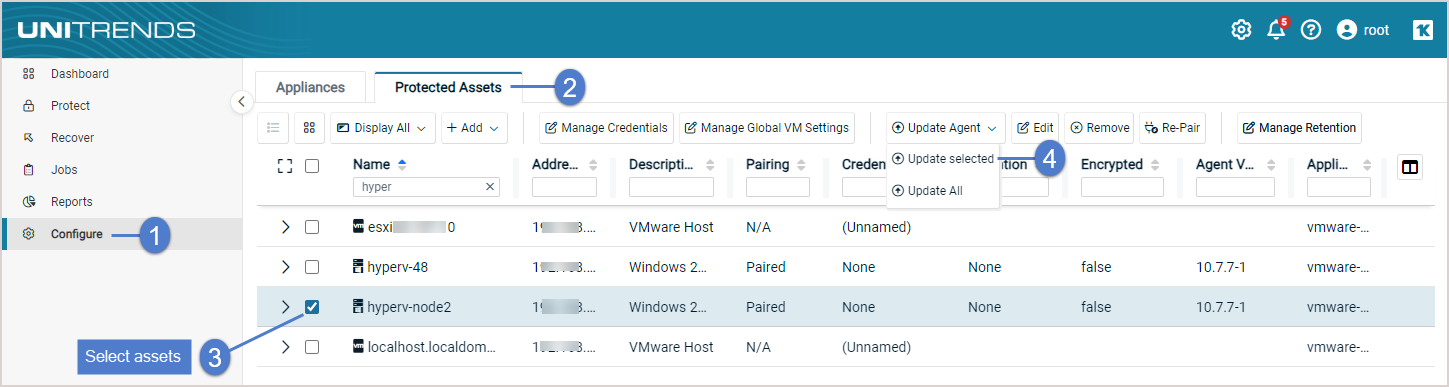Clear the hyper name filter

coord(491,187)
